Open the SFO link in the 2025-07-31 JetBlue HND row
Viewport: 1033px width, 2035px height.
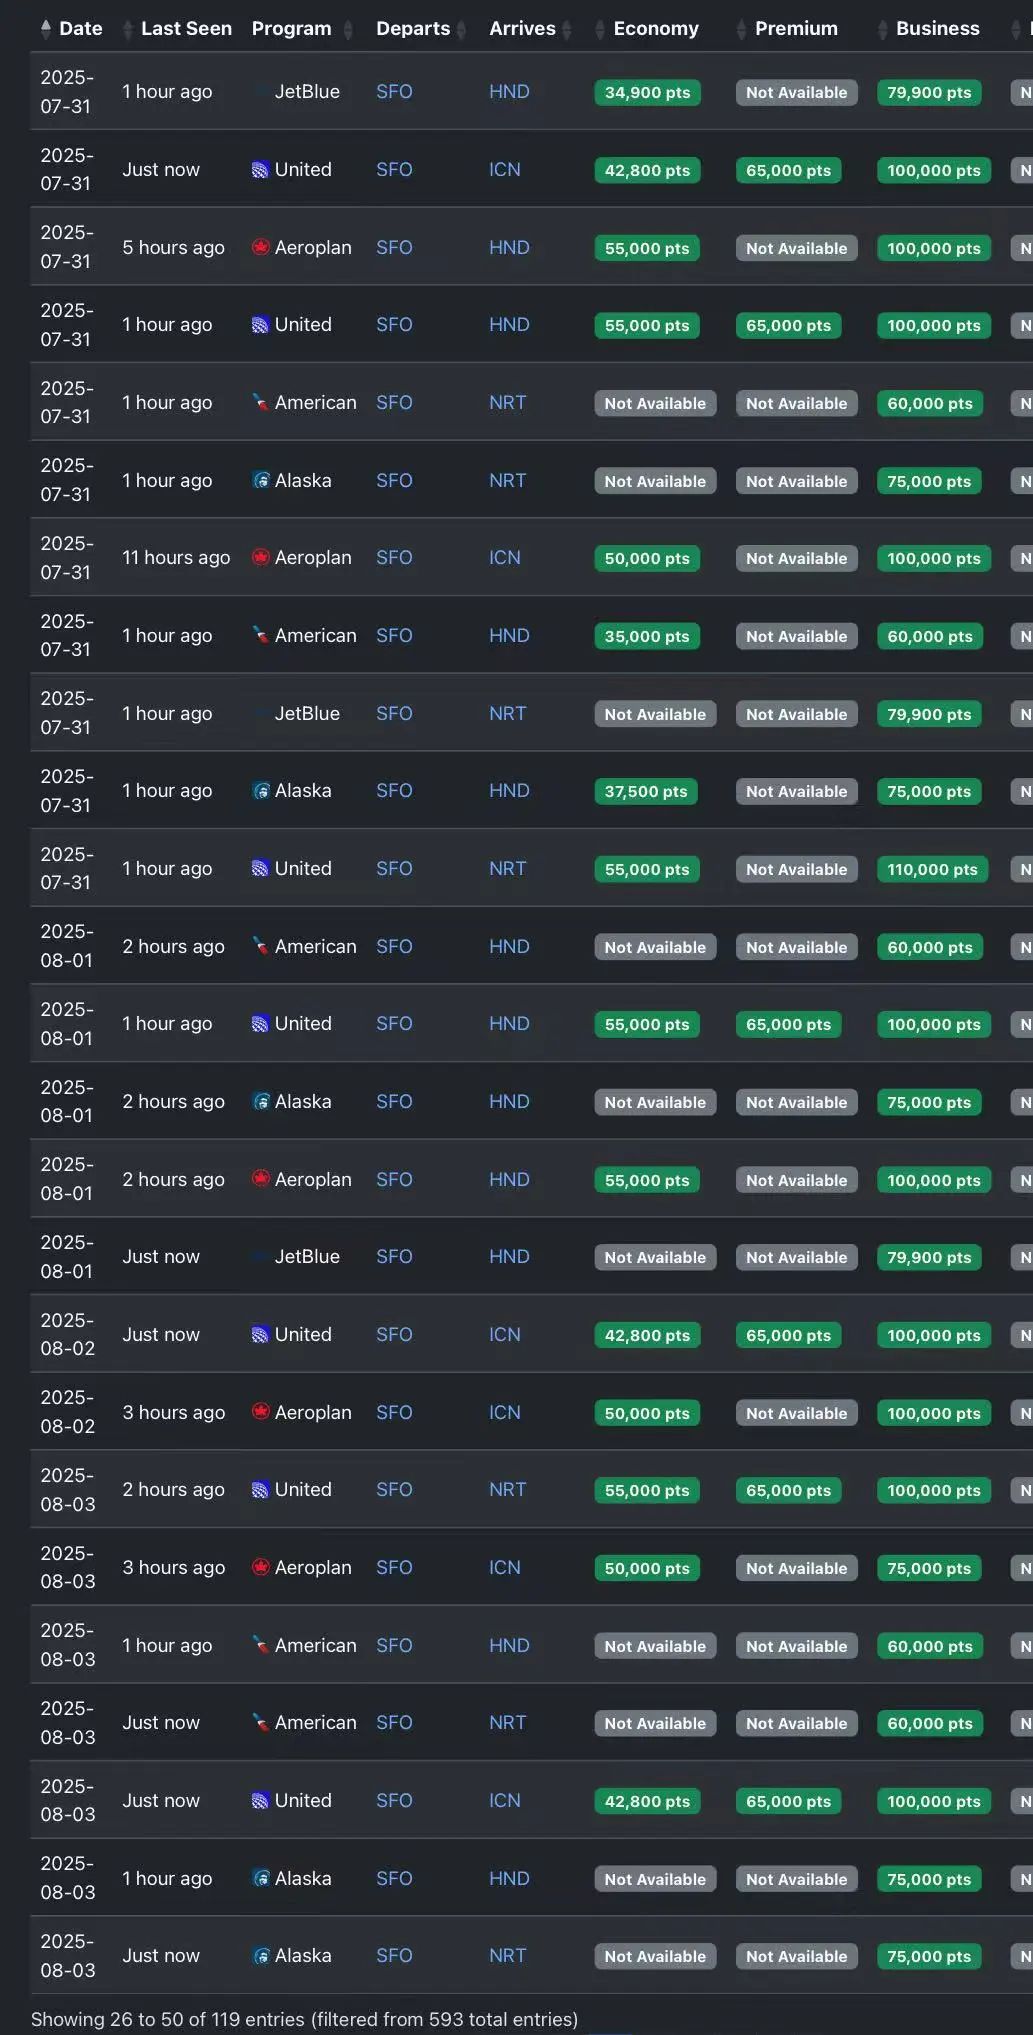(x=394, y=92)
